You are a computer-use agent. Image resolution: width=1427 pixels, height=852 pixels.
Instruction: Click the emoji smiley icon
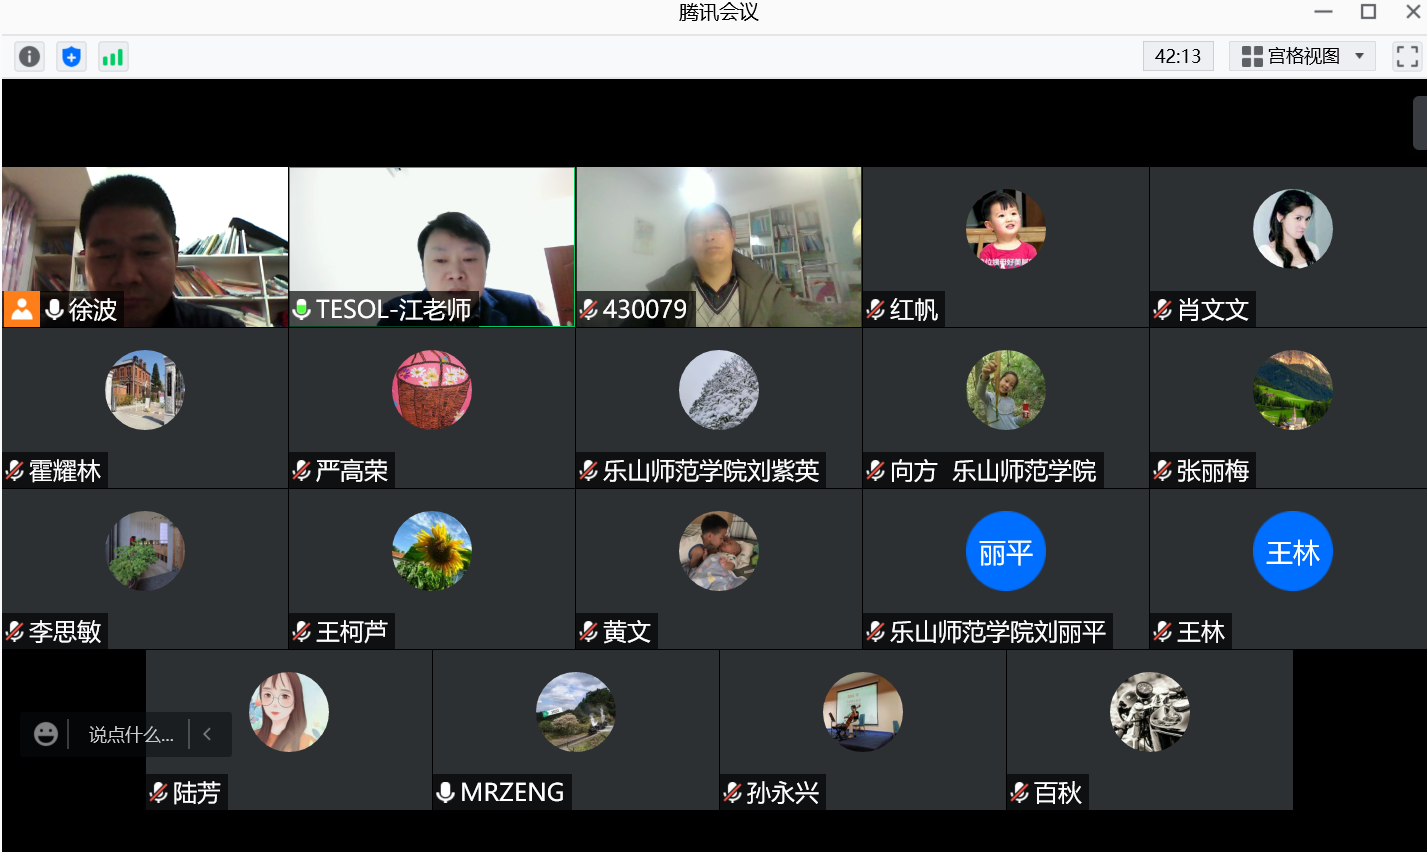pyautogui.click(x=46, y=734)
